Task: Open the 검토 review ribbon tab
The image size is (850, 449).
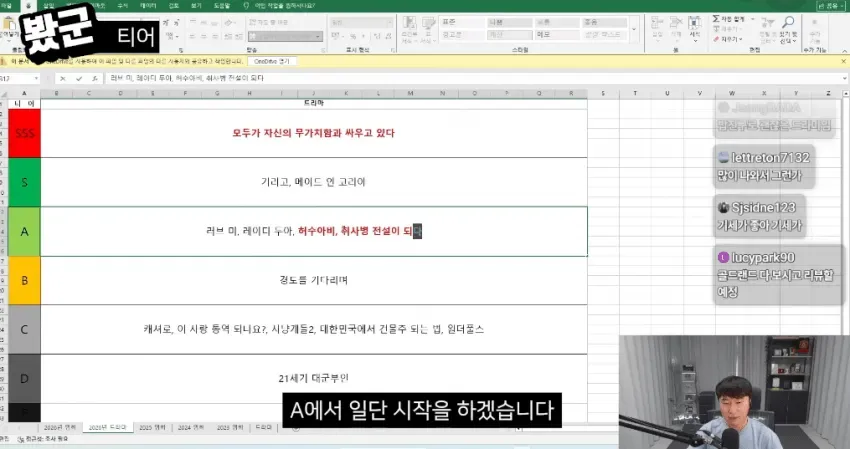Action: [173, 6]
